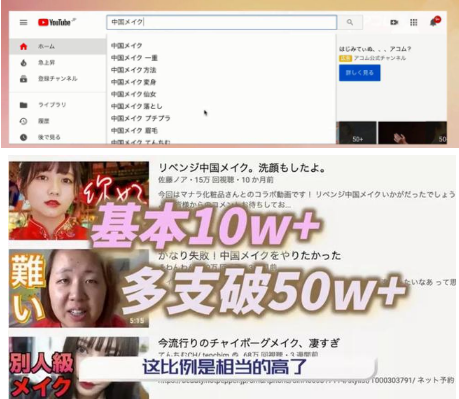The width and height of the screenshot is (459, 399).
Task: Choose the first suggestion 中国メイク
Action: click(x=221, y=46)
